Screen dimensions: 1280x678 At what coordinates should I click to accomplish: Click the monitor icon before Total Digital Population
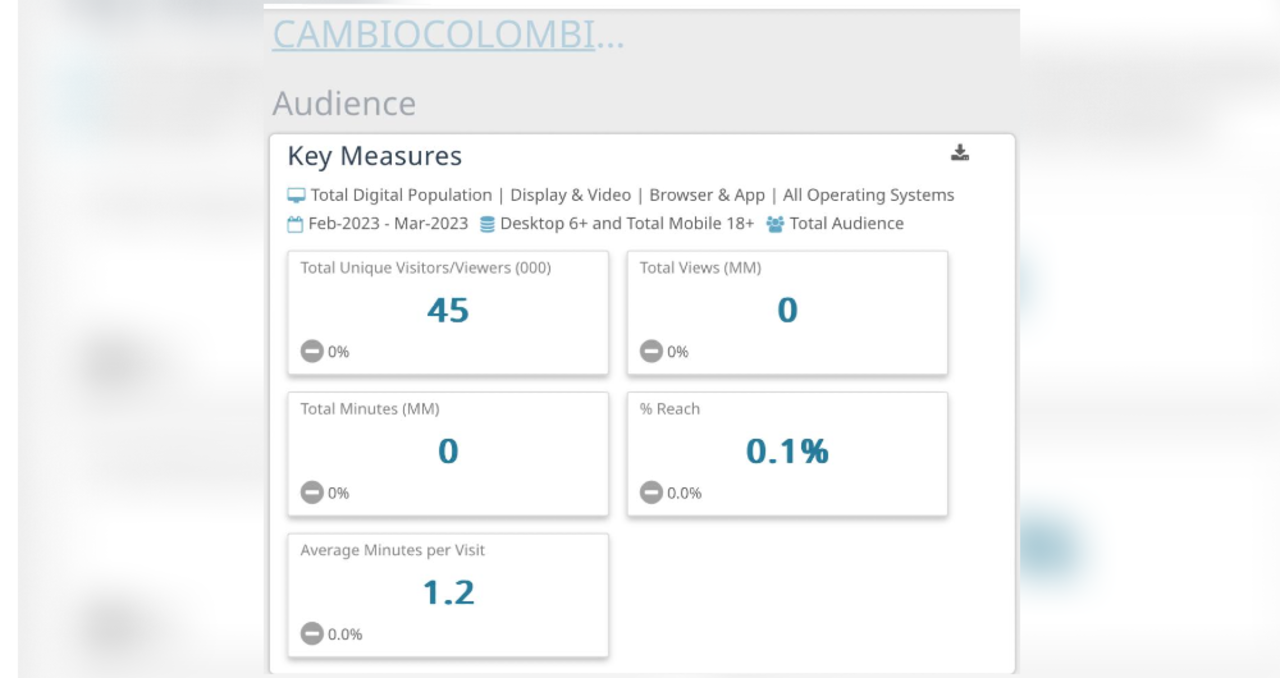(294, 195)
